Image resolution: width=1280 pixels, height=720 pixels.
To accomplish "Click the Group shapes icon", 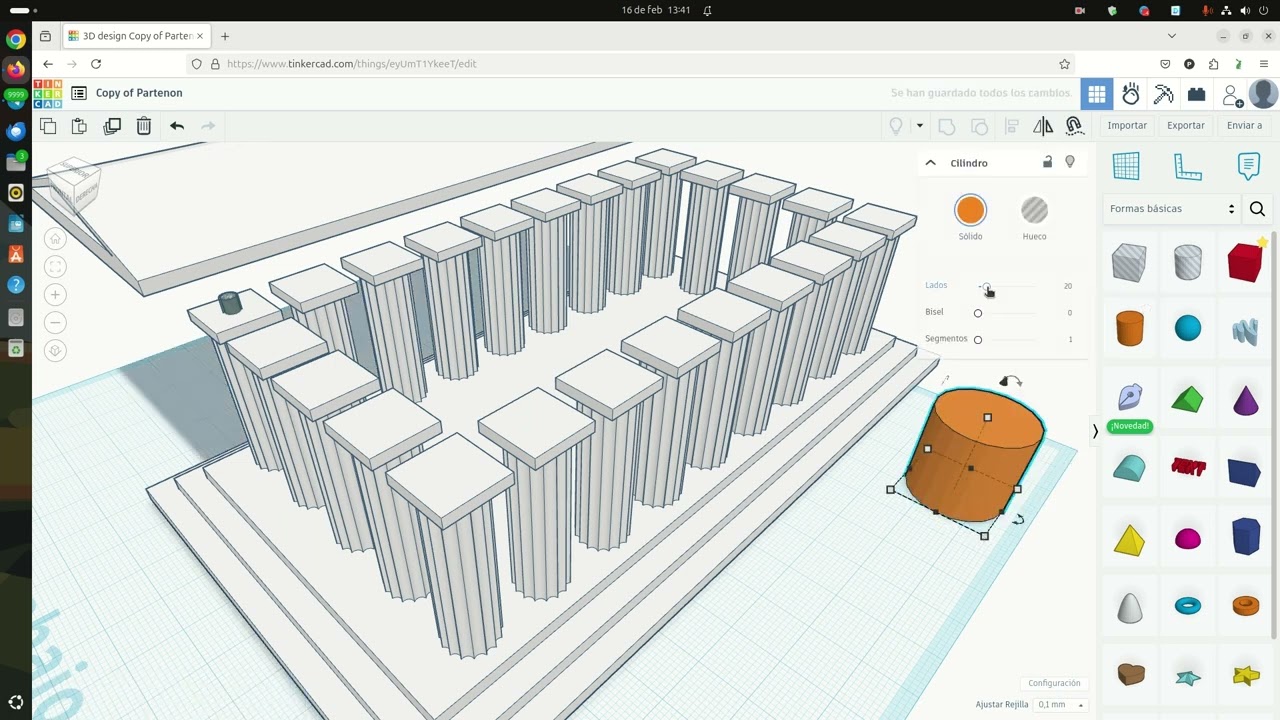I will [x=946, y=126].
